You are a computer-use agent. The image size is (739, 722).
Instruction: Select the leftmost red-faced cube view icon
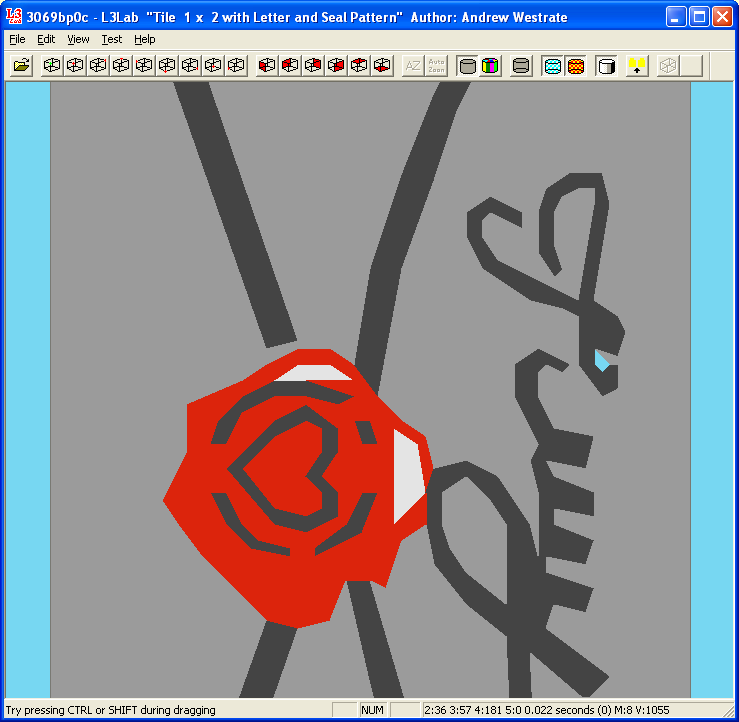267,66
